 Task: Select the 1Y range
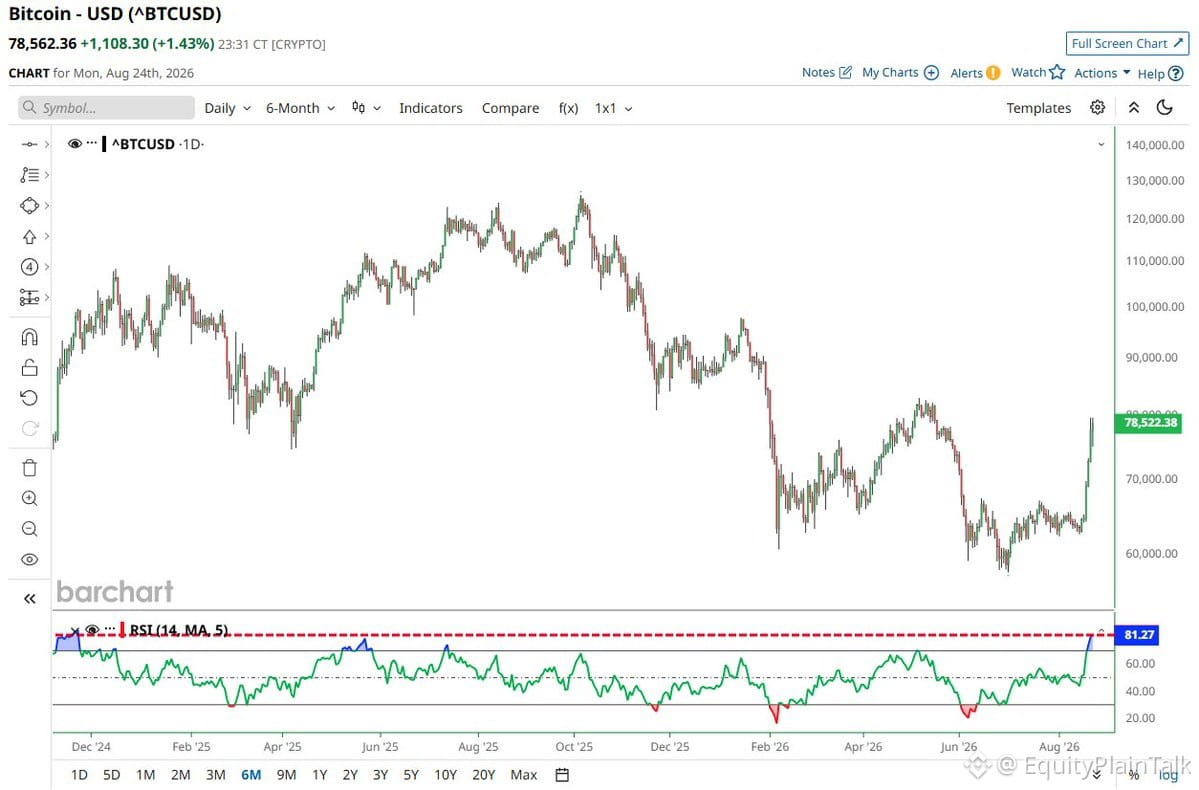[x=320, y=775]
